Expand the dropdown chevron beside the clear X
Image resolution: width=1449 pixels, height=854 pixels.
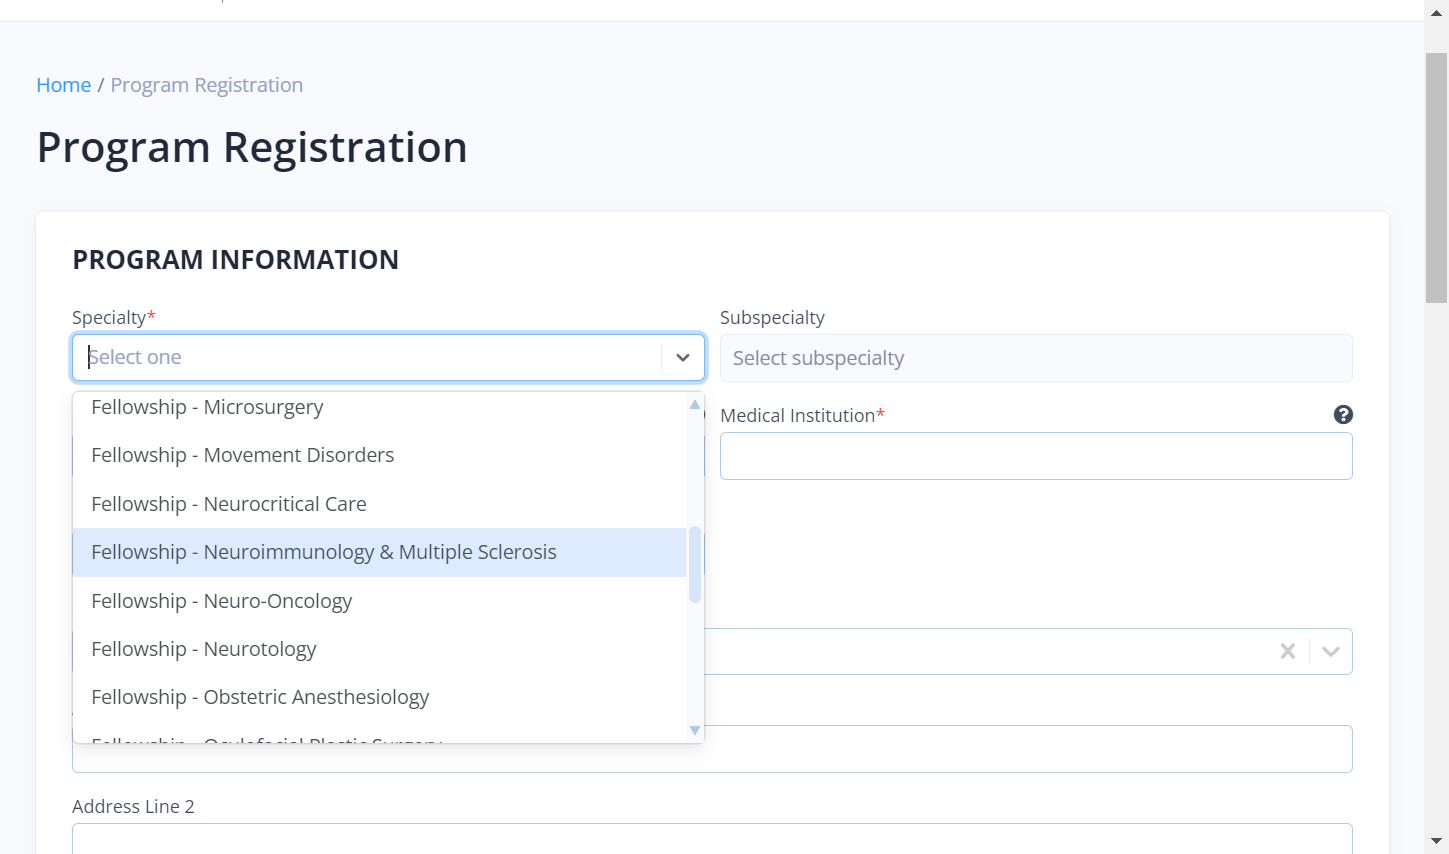click(1331, 651)
